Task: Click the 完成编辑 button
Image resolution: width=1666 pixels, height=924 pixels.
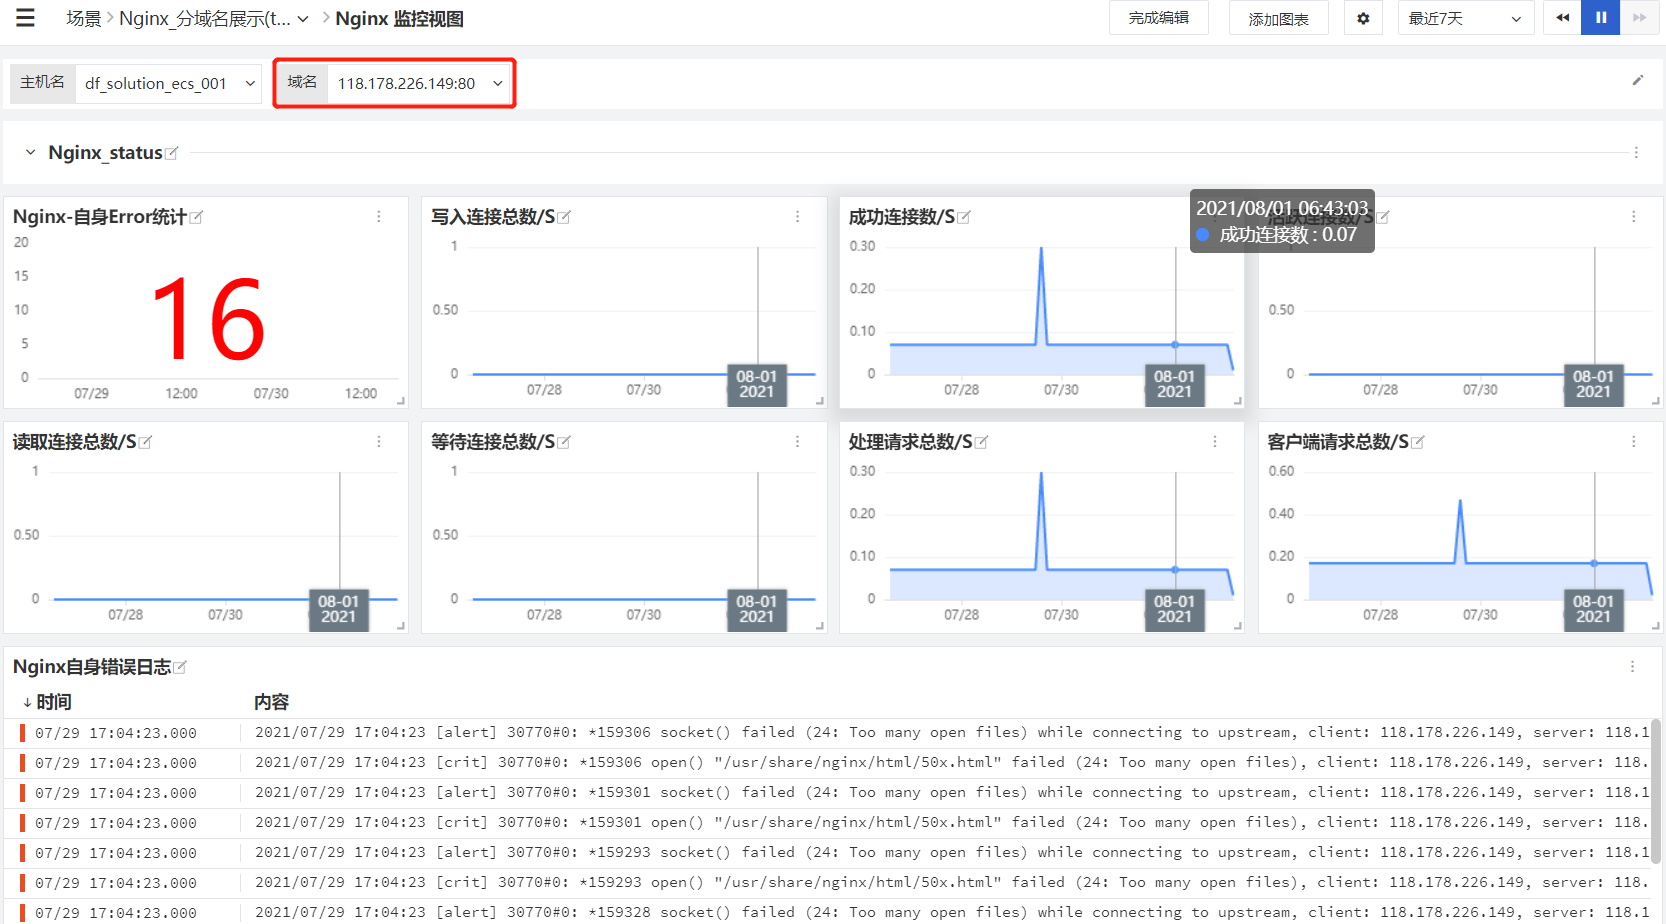Action: (x=1158, y=18)
